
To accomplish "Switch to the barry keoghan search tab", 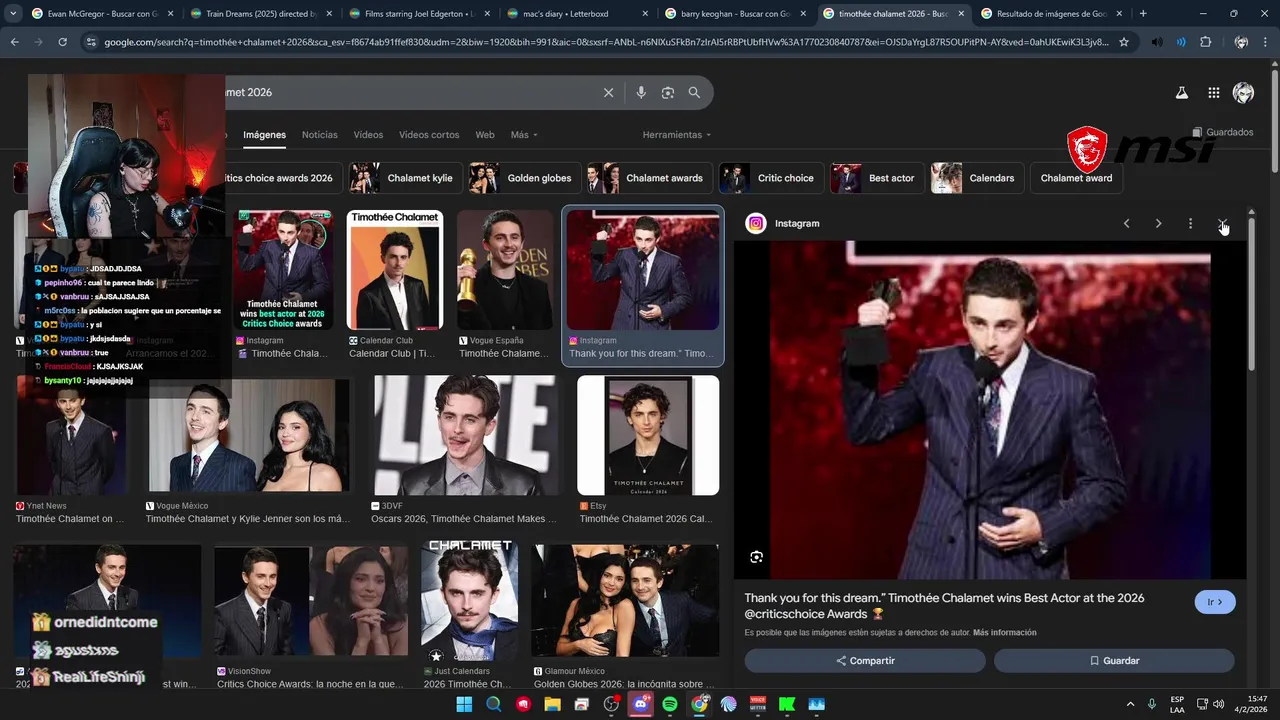I will [x=737, y=14].
